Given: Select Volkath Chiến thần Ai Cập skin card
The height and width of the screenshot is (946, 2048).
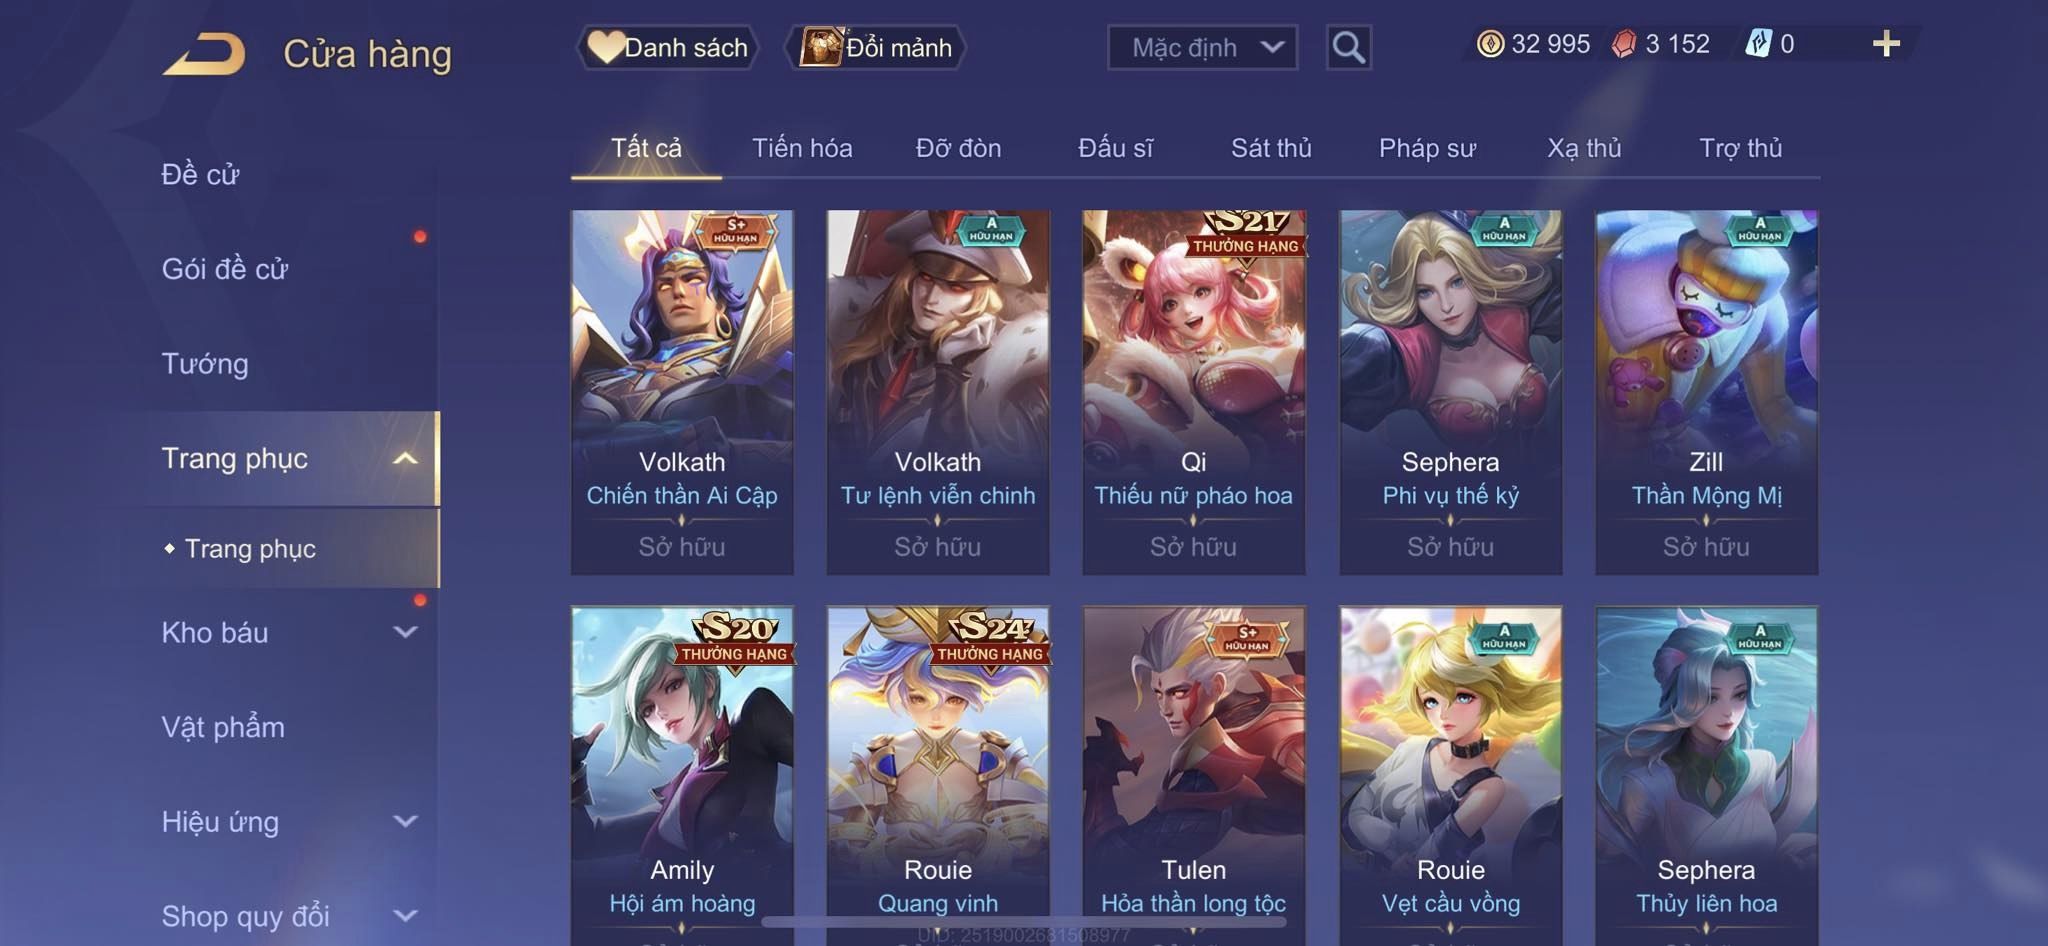Looking at the screenshot, I should click(x=682, y=392).
